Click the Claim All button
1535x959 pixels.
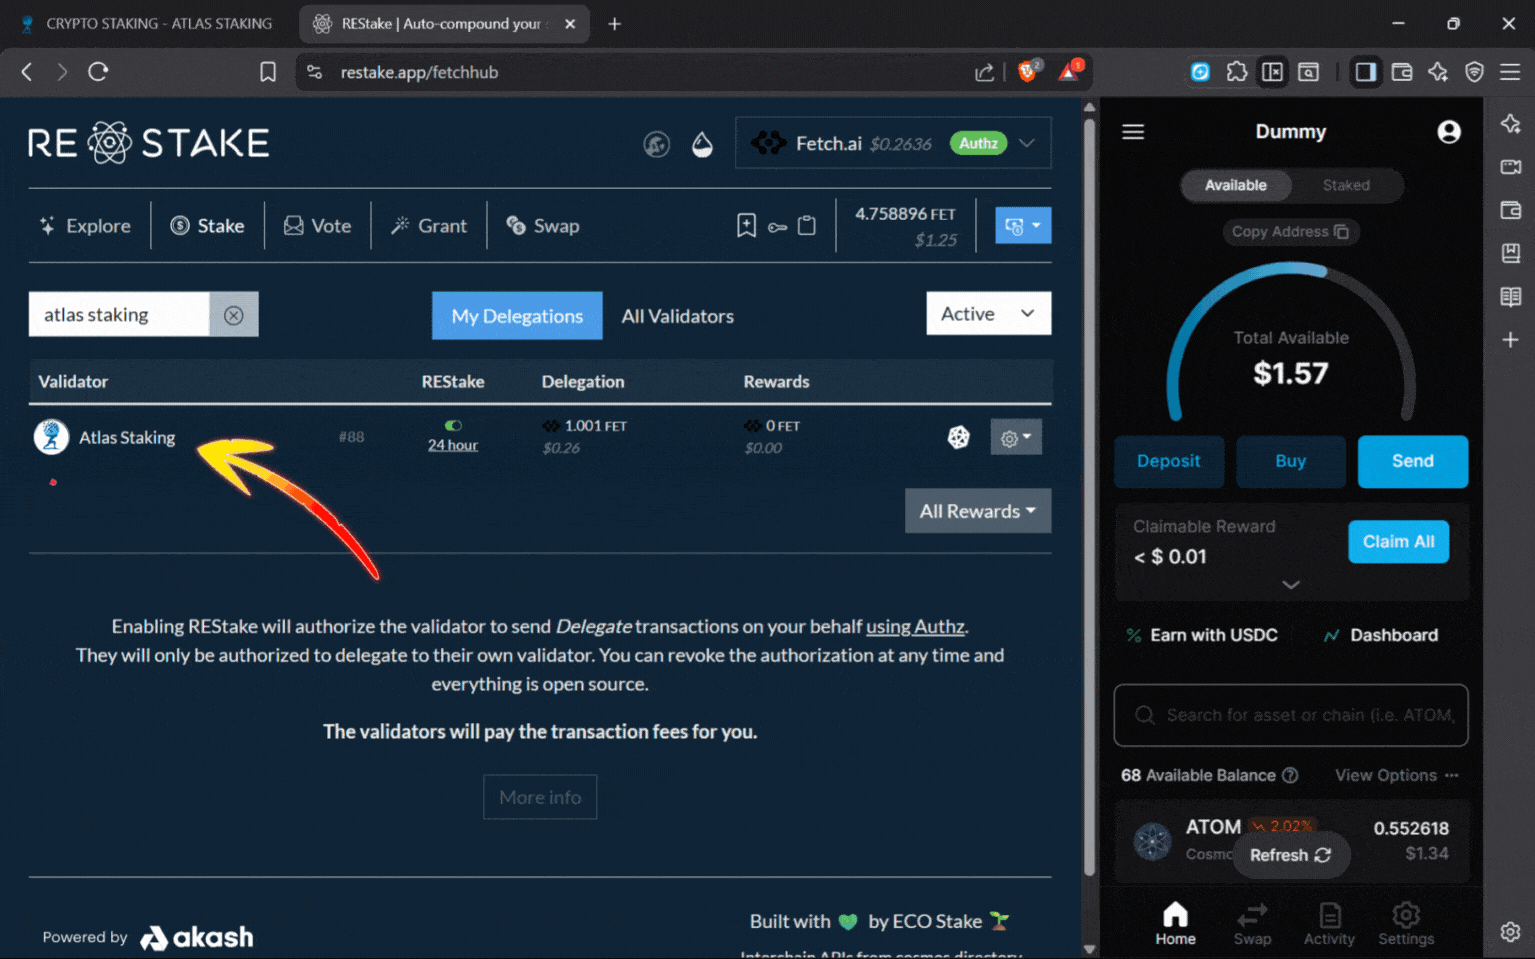point(1397,541)
